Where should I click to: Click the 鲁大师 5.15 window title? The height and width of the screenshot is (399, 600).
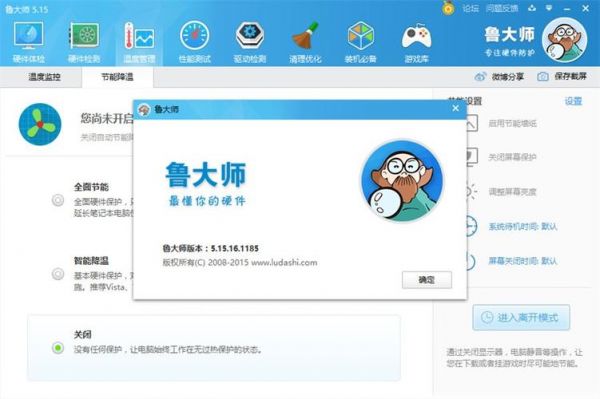(x=27, y=9)
